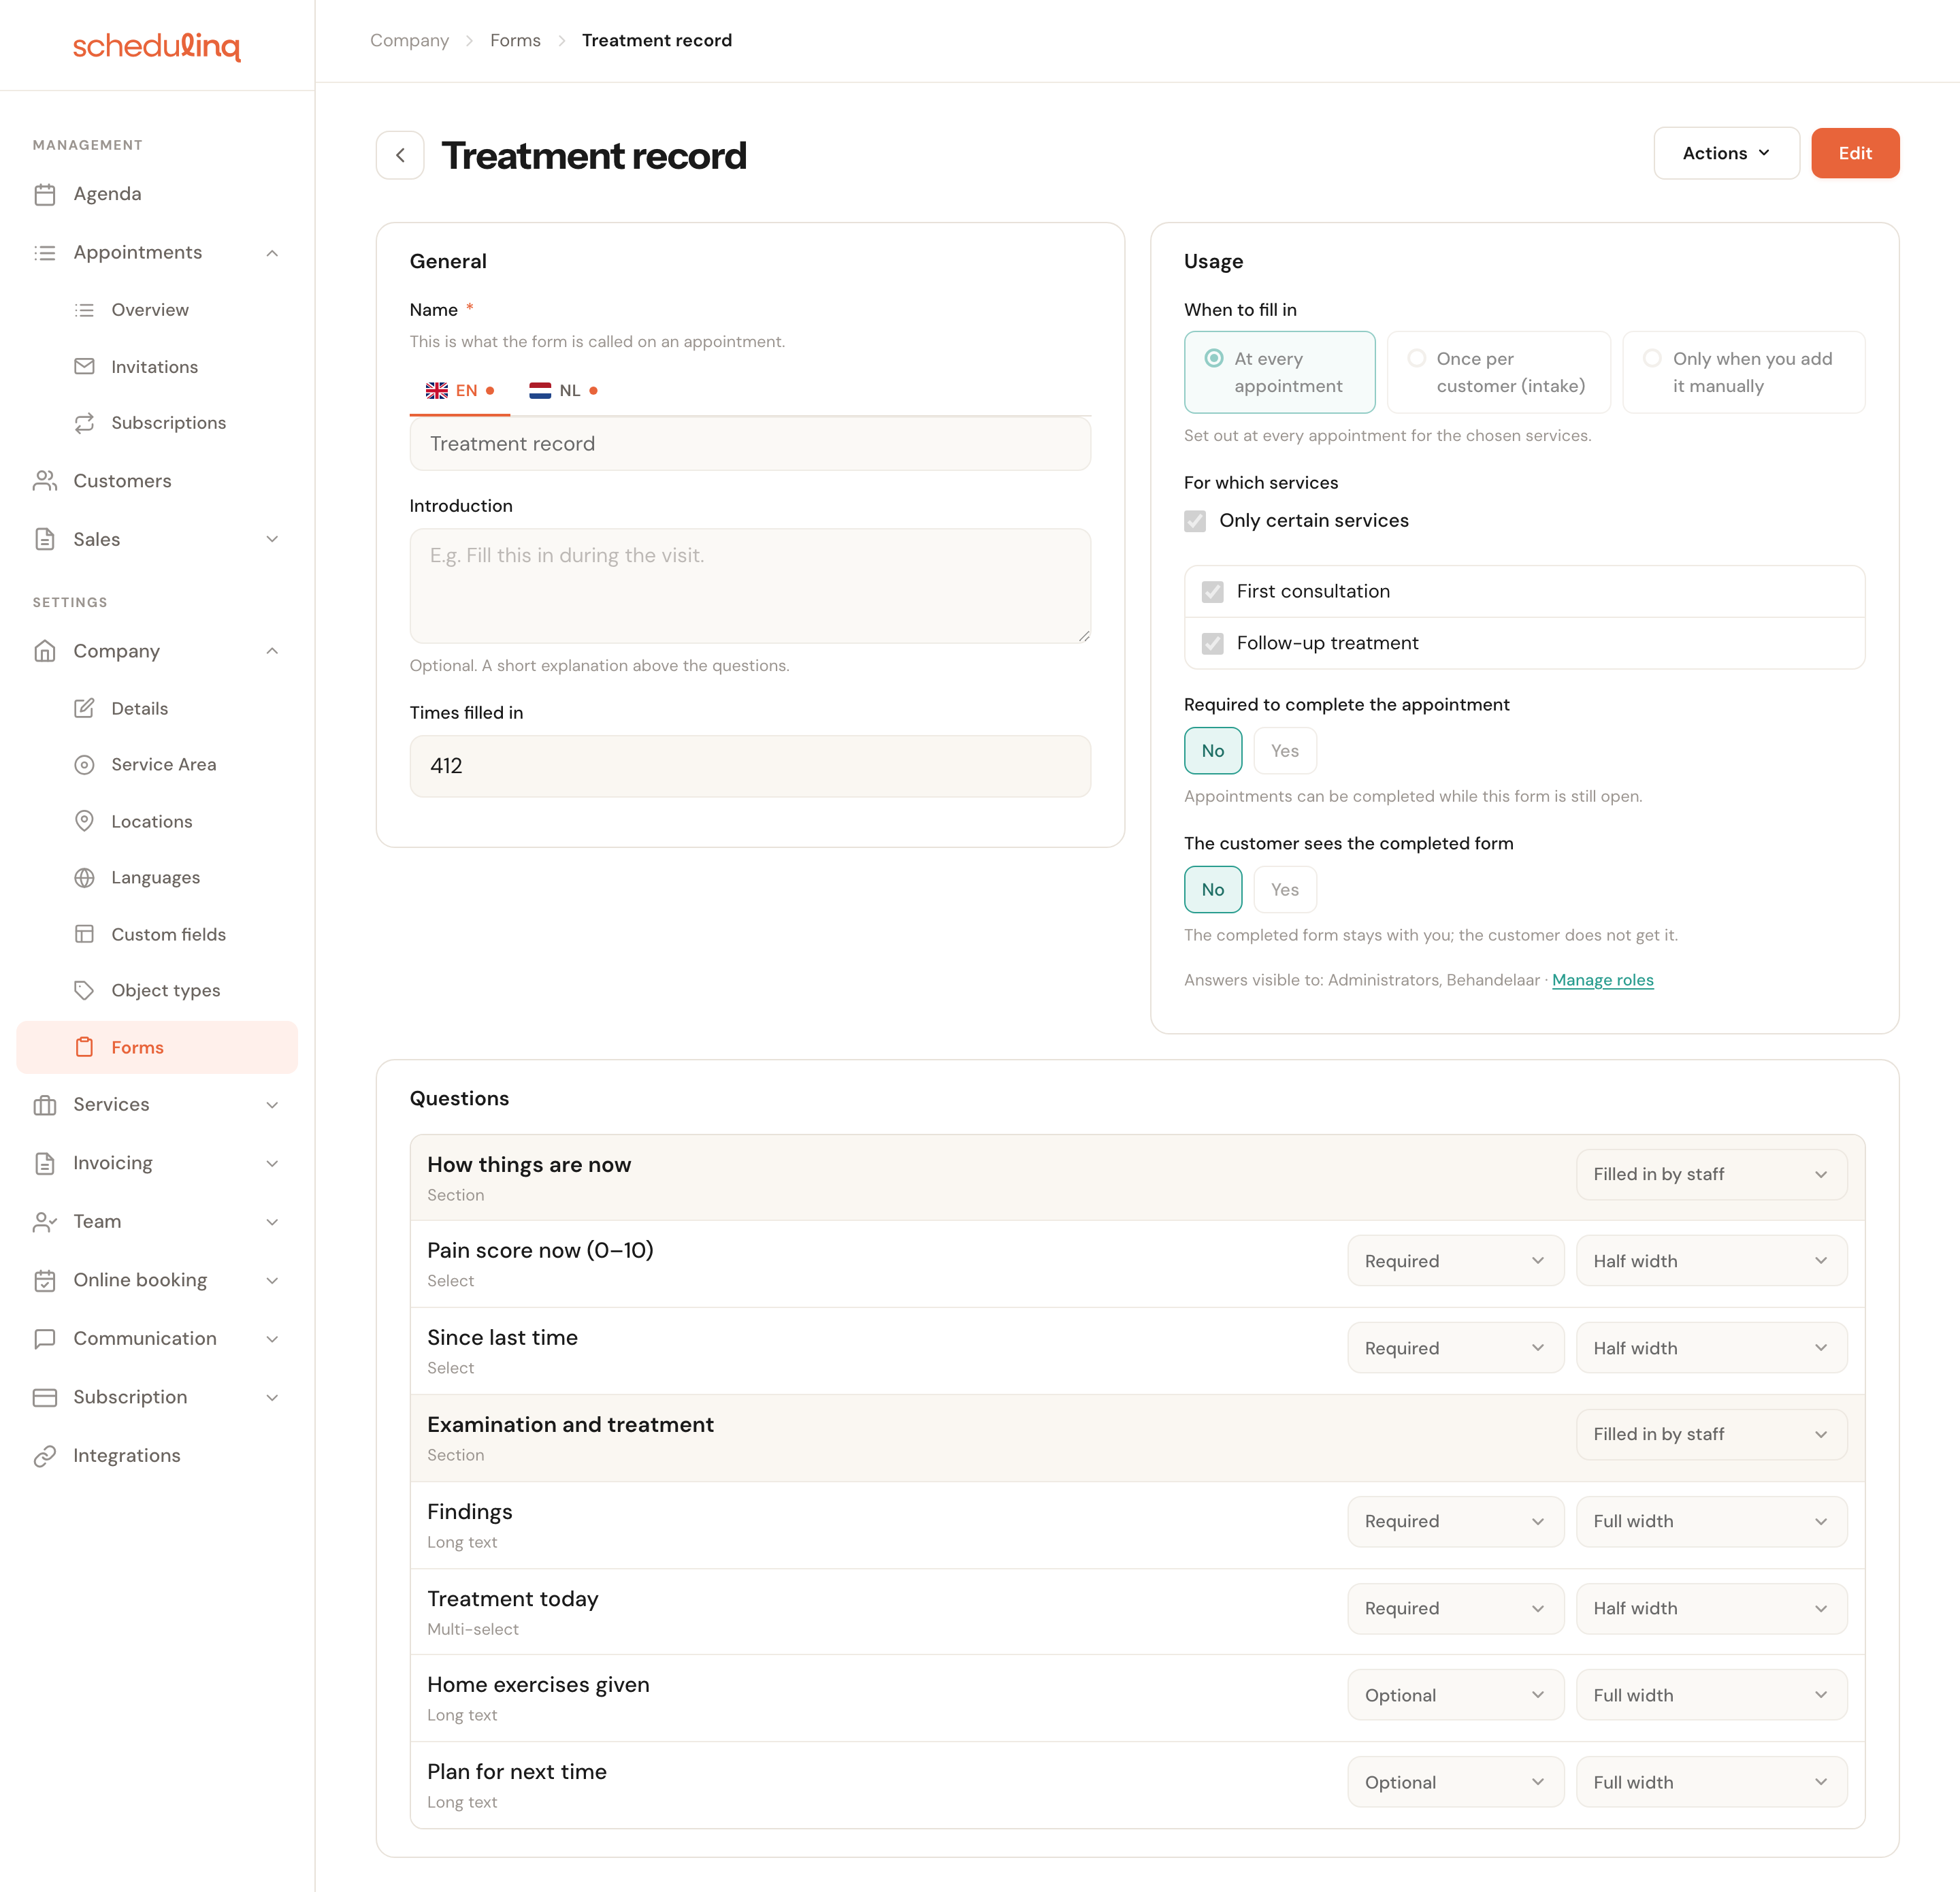Switch to the EN language tab
Image resolution: width=1960 pixels, height=1892 pixels.
click(460, 391)
